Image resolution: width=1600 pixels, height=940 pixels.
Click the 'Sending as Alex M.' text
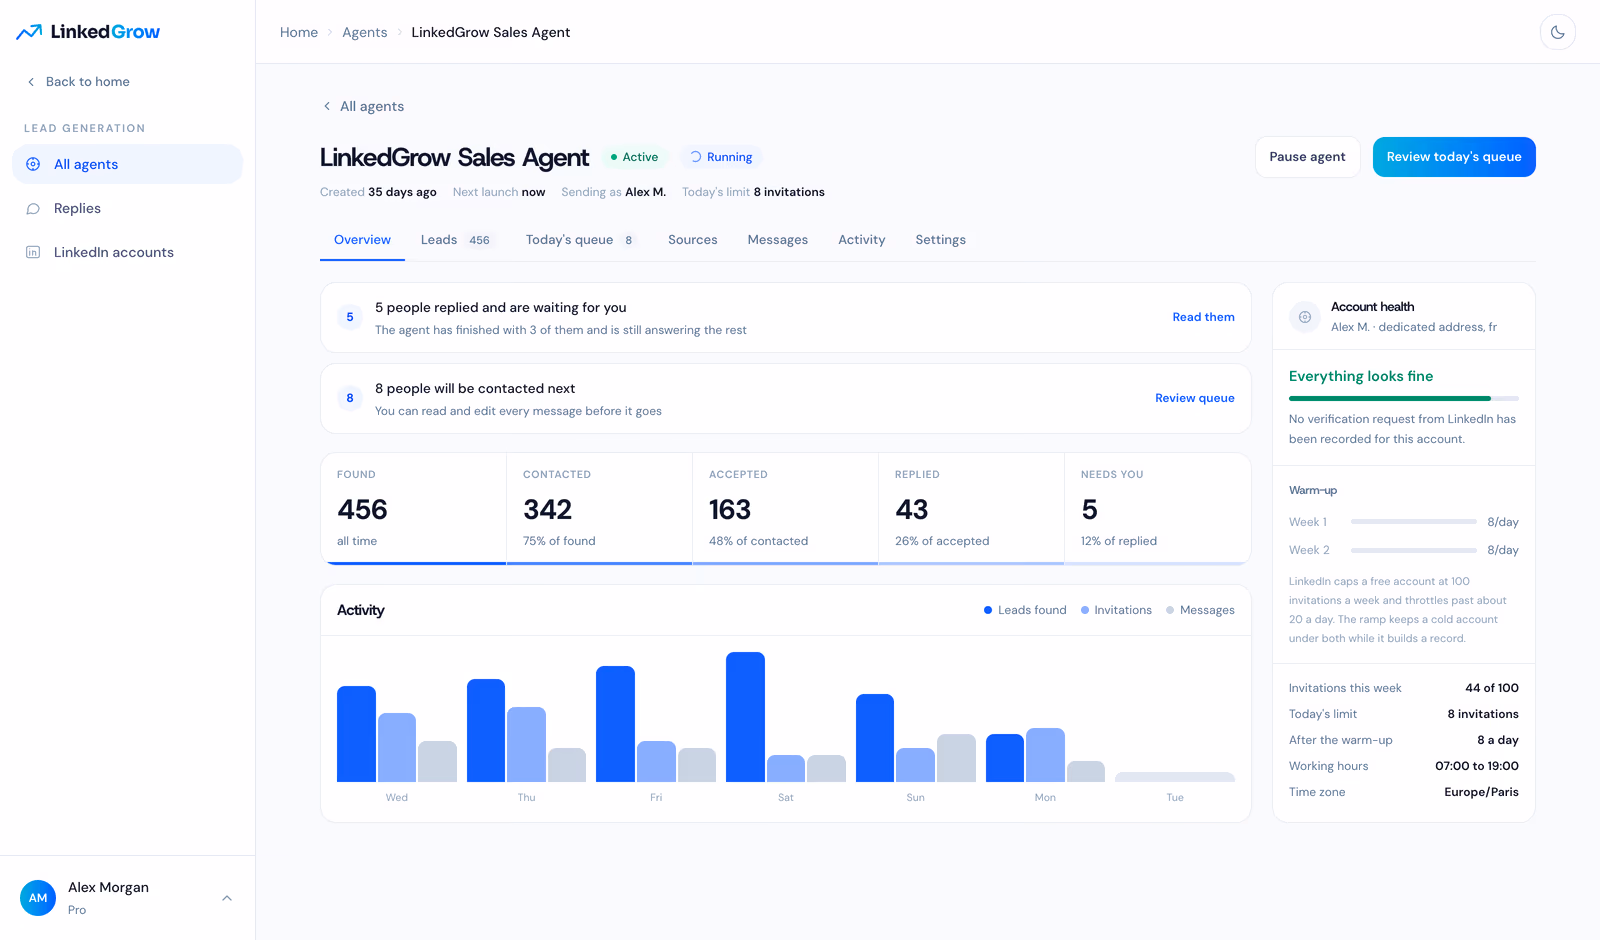(613, 192)
